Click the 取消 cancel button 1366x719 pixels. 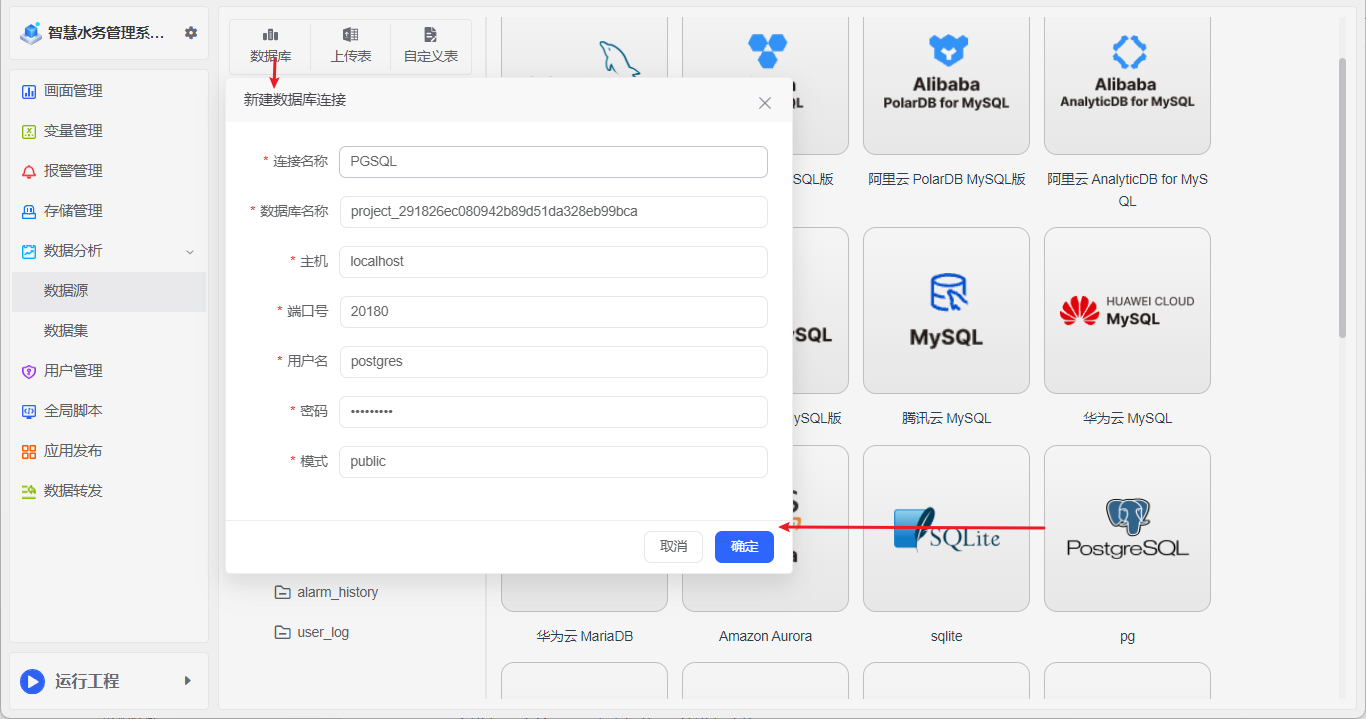point(673,546)
